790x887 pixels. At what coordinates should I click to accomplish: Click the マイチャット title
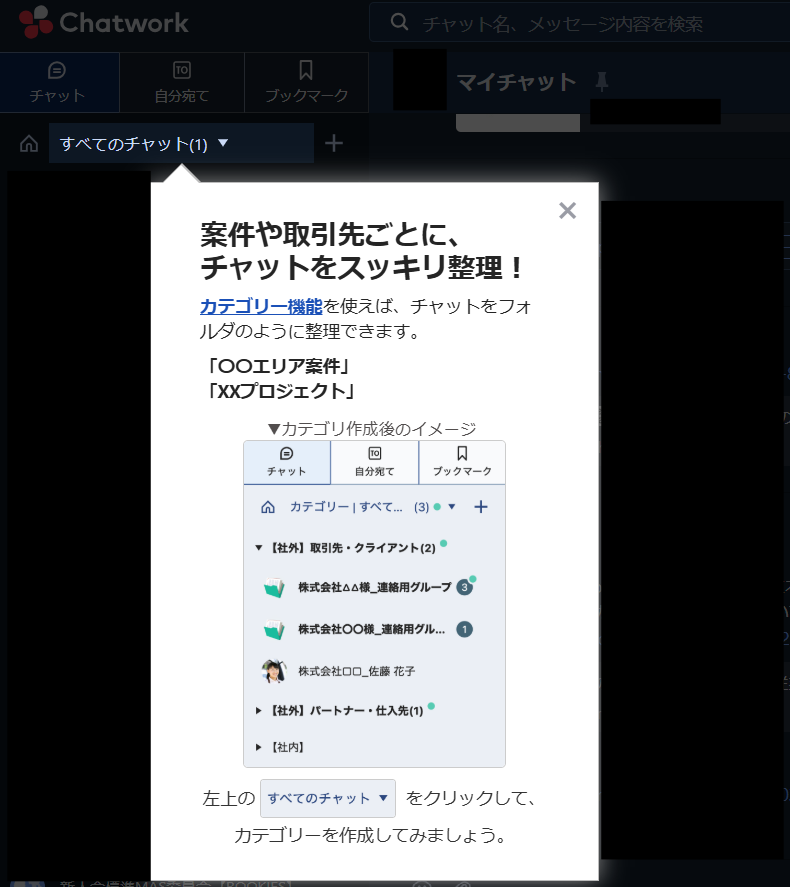pos(516,82)
